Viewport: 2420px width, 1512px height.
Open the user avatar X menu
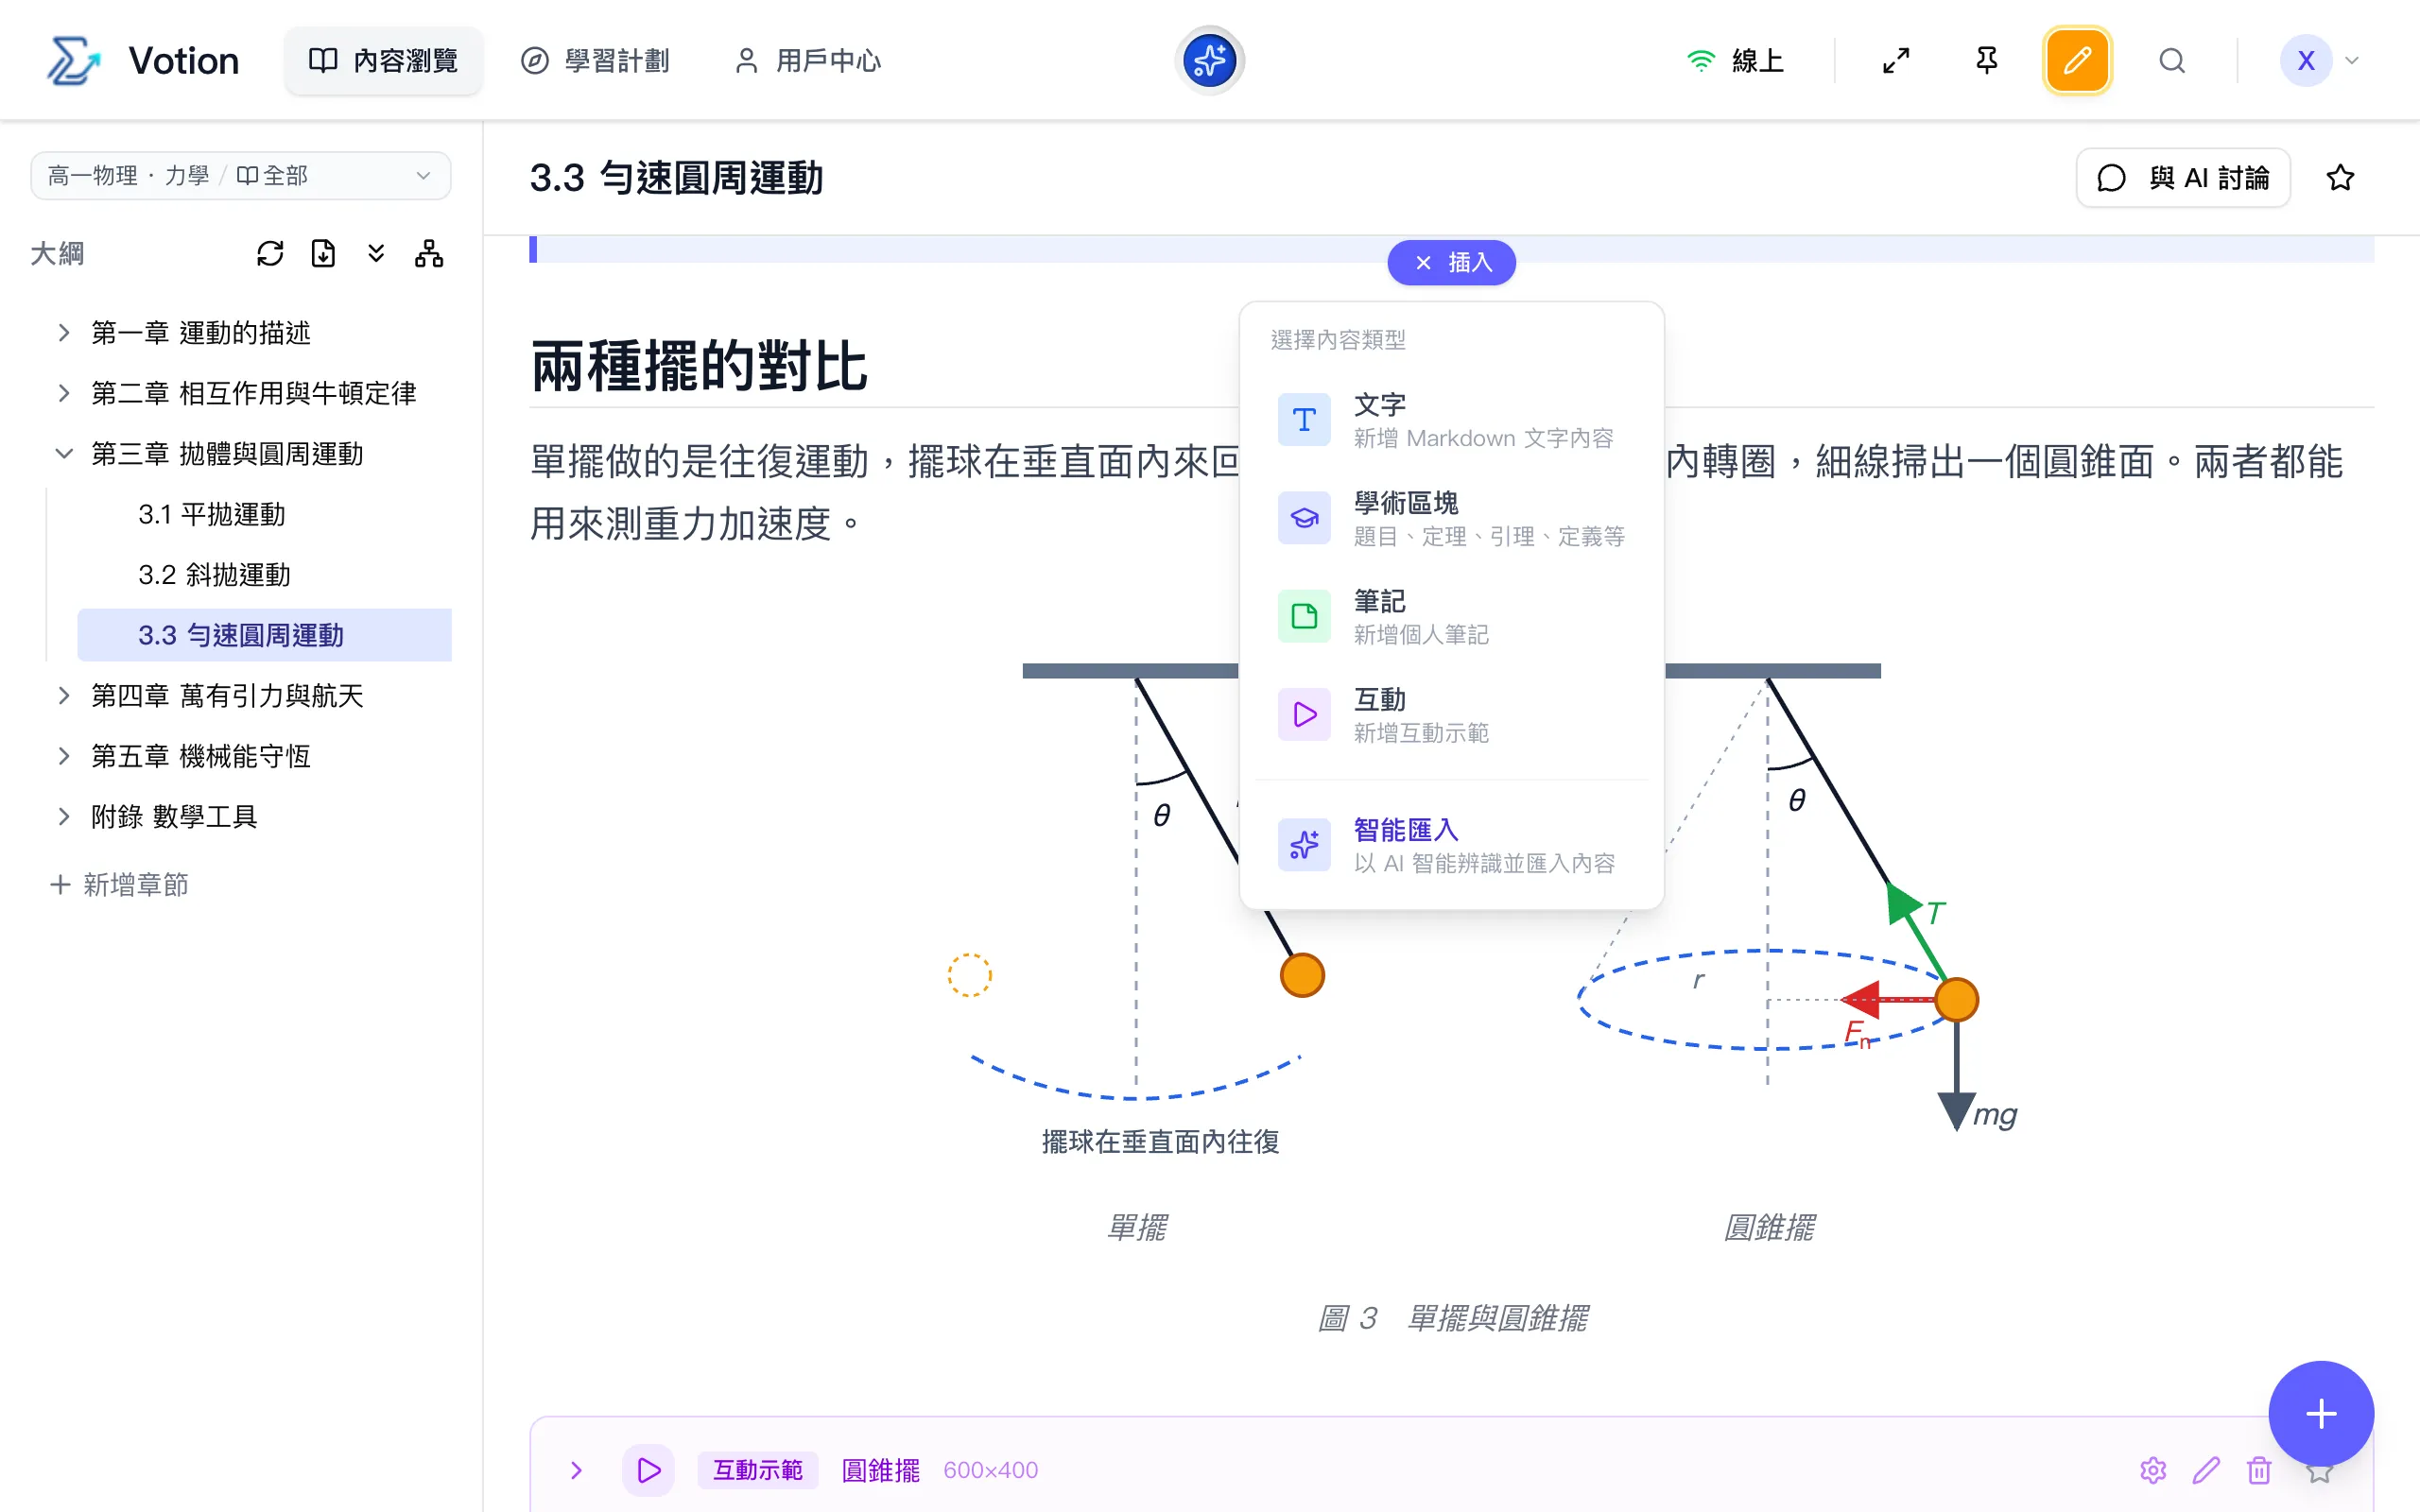2319,61
